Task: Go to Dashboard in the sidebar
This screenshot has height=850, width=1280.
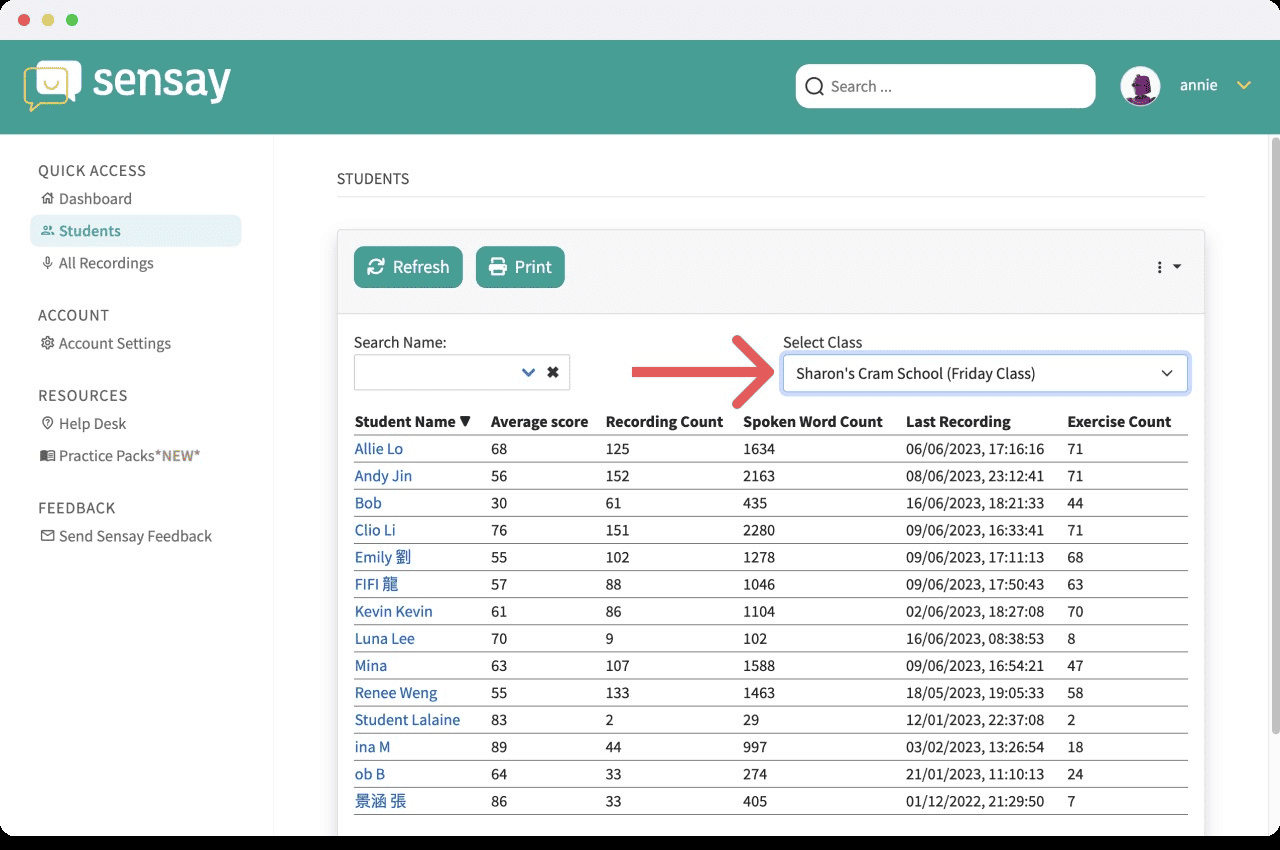Action: [x=95, y=199]
